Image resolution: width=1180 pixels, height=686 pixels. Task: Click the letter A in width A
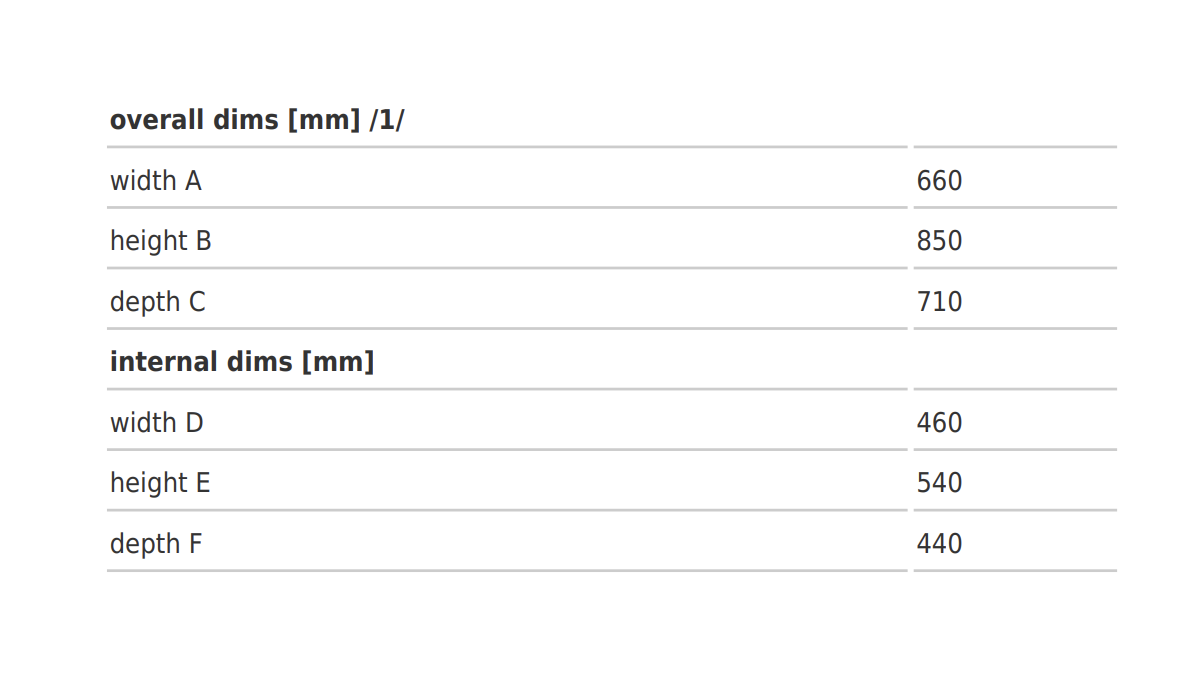pyautogui.click(x=193, y=182)
